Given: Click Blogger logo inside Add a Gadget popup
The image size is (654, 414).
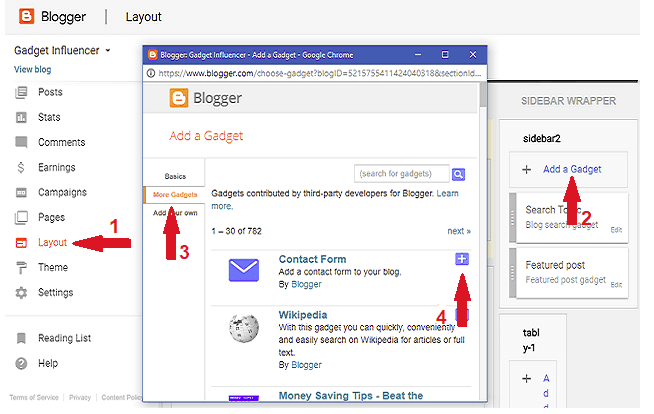Looking at the screenshot, I should (x=206, y=98).
